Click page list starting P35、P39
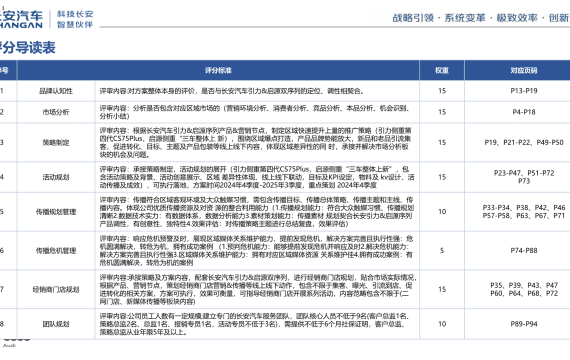 click(x=524, y=289)
